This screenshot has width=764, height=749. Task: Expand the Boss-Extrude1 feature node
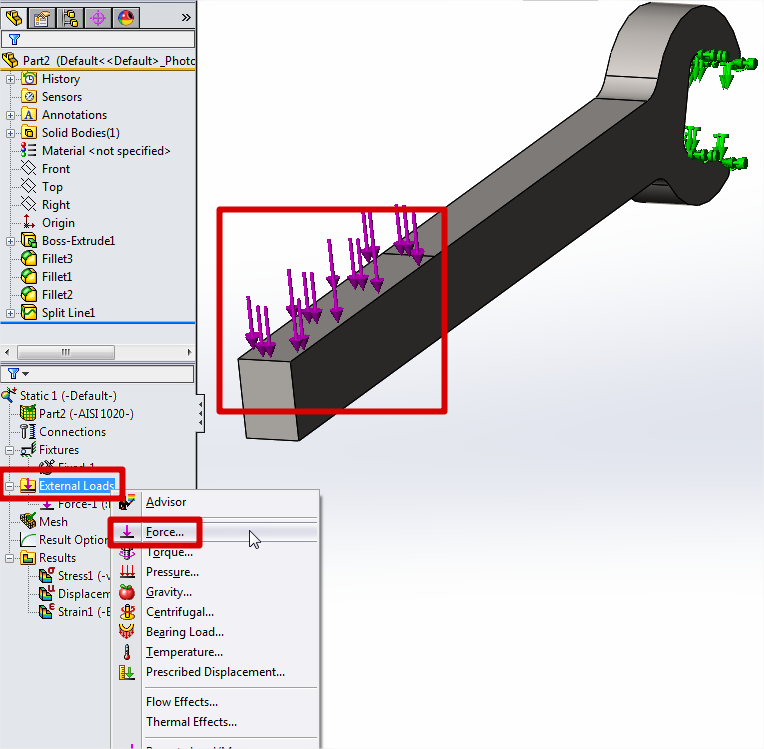[x=10, y=241]
